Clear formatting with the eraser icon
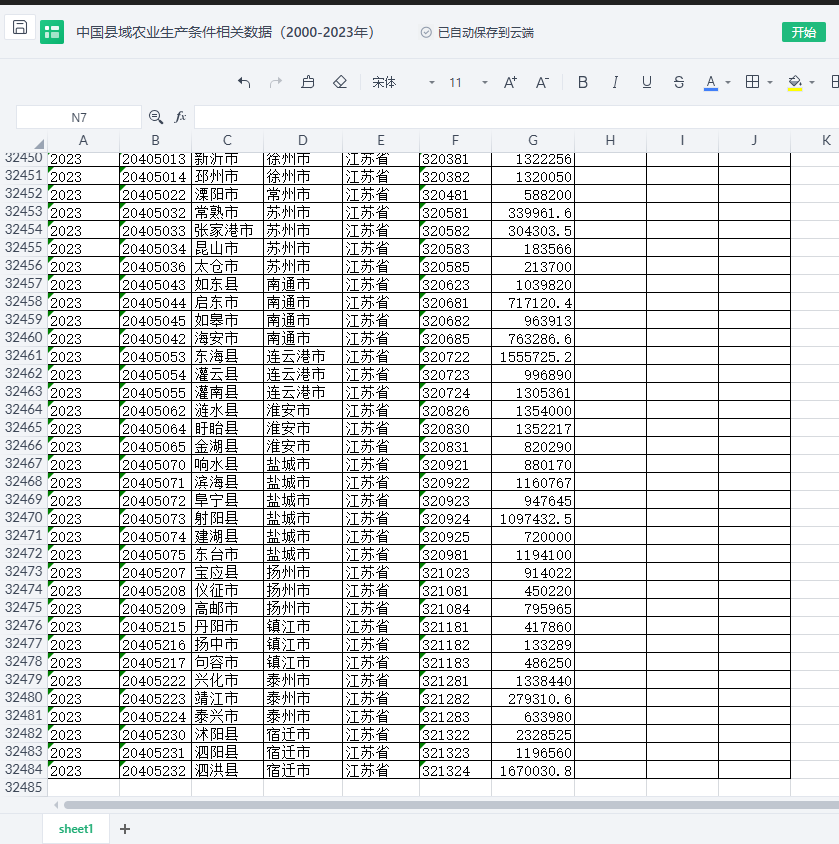839x844 pixels. pos(340,82)
